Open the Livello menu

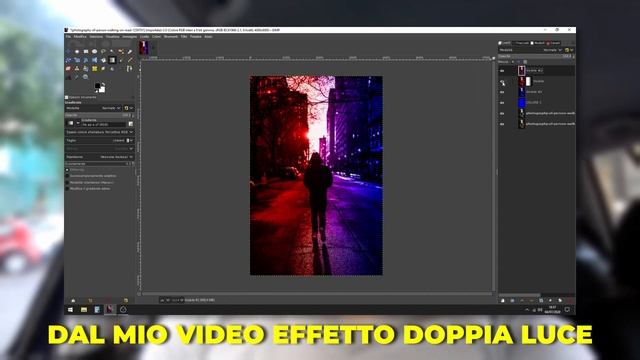point(144,36)
